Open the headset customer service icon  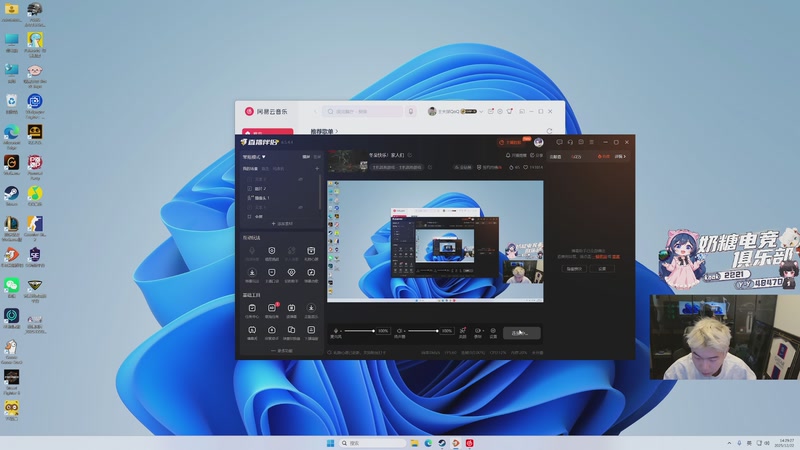[x=570, y=142]
